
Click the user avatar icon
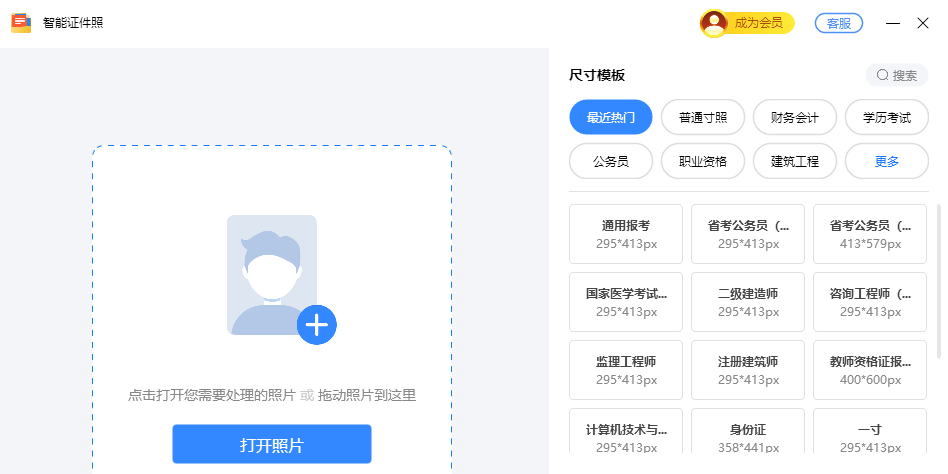point(714,23)
